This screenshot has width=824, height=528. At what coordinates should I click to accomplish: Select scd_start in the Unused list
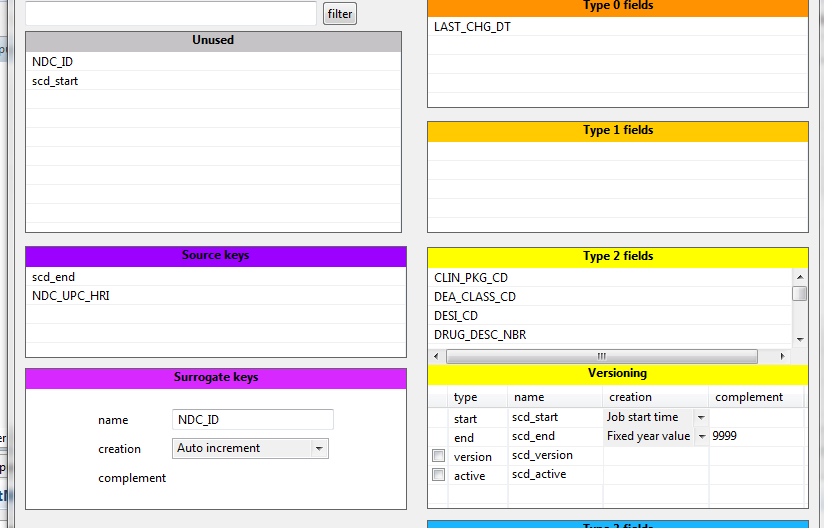click(213, 81)
